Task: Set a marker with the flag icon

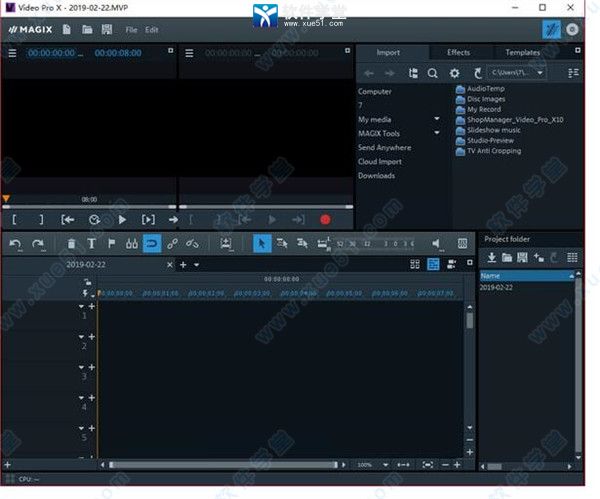Action: click(x=111, y=243)
